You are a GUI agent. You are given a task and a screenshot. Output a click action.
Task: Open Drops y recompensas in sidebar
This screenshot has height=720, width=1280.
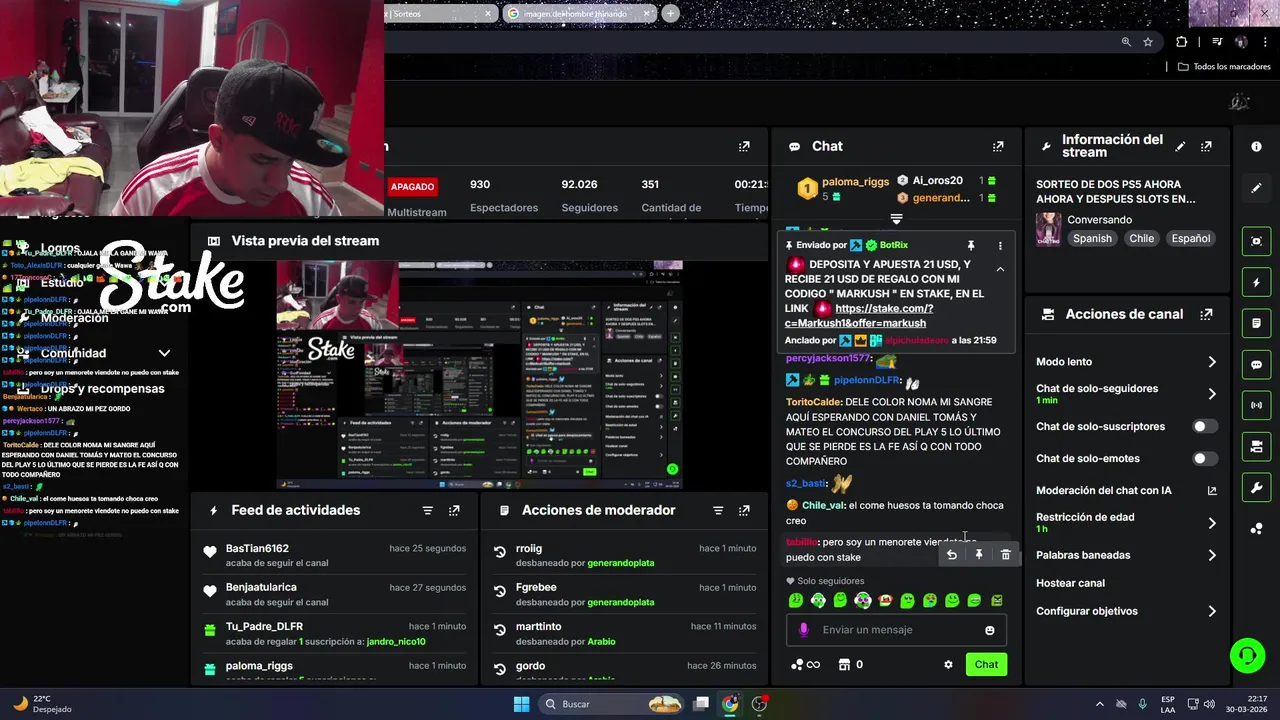pos(103,389)
